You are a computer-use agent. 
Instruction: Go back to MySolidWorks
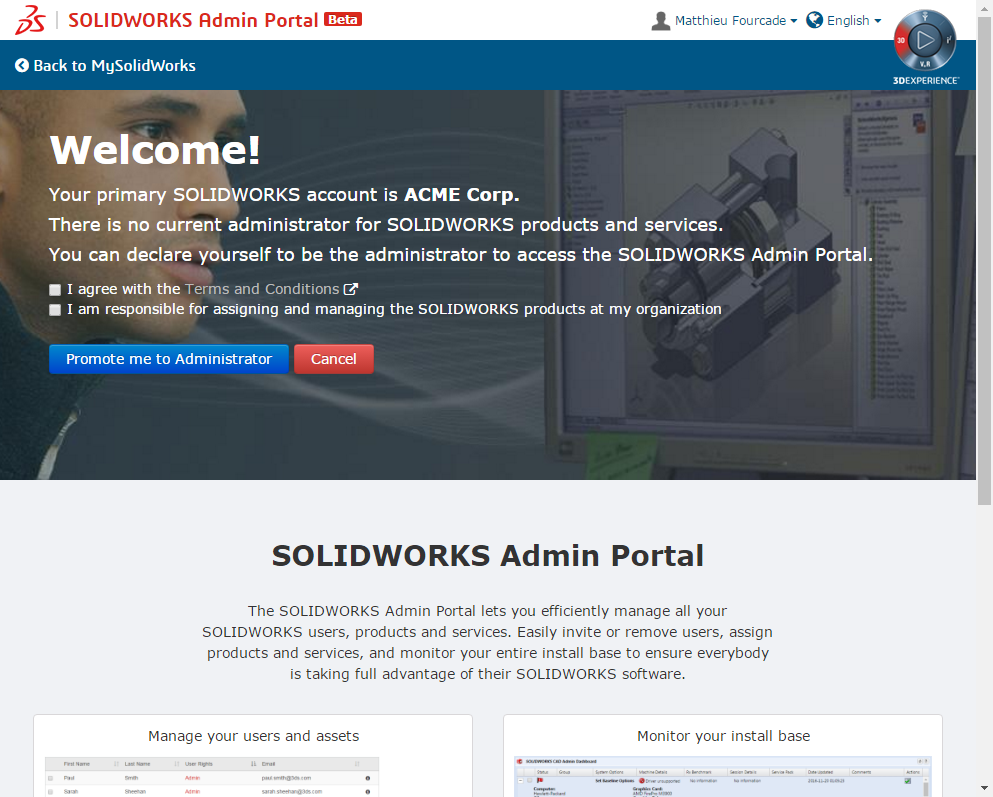tap(105, 66)
